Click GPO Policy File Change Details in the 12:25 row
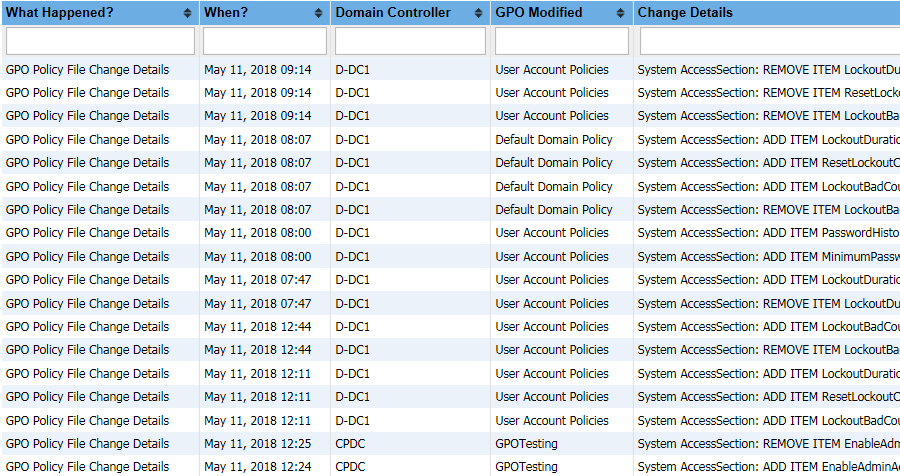This screenshot has width=900, height=476. (87, 444)
